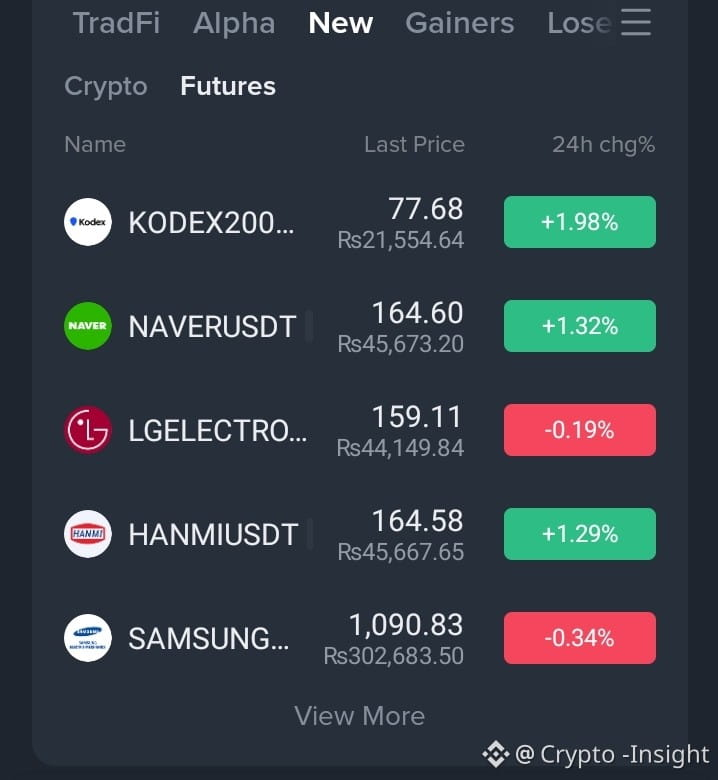Tap the LG logo icon
The height and width of the screenshot is (780, 718).
[x=88, y=430]
